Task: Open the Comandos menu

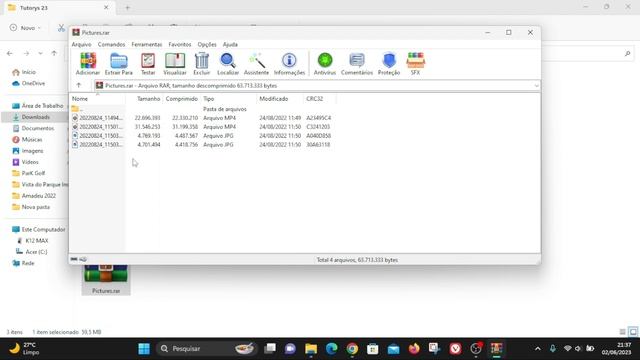Action: tap(111, 44)
